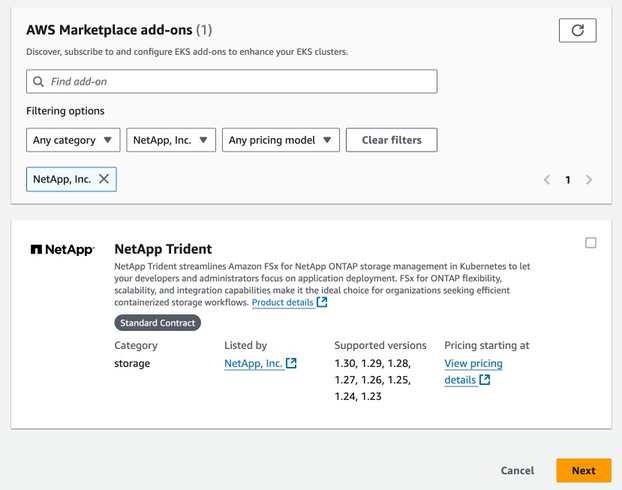
Task: Click the Clear filters button
Action: coord(391,140)
